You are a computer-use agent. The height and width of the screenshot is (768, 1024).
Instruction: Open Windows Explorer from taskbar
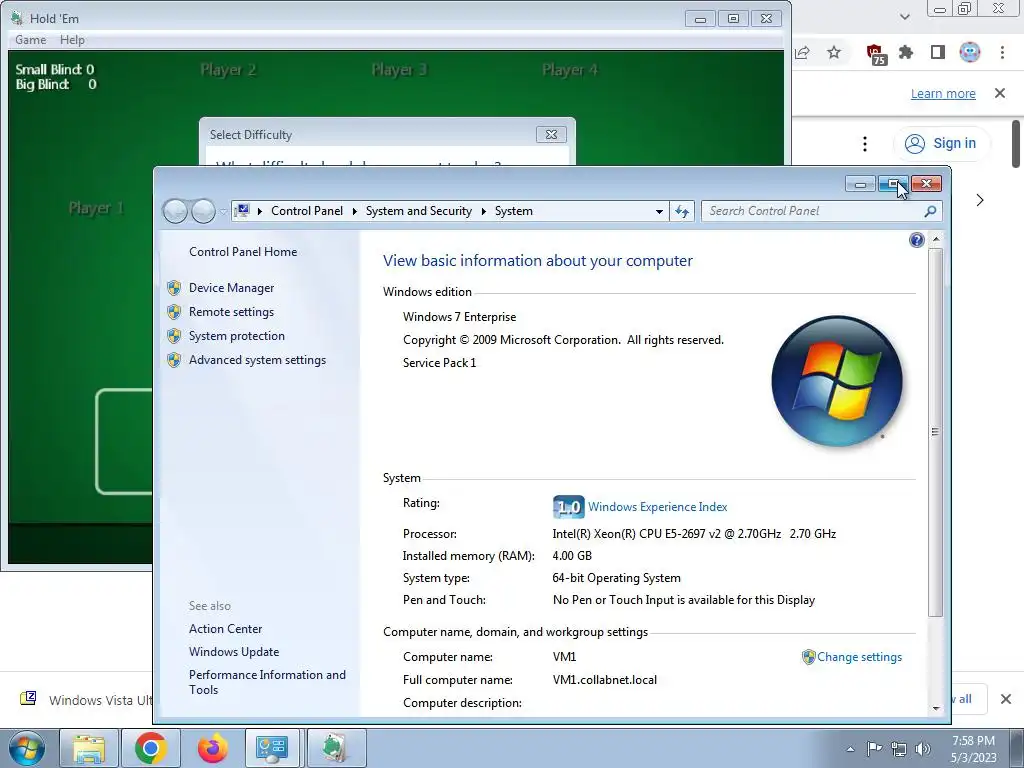click(89, 748)
